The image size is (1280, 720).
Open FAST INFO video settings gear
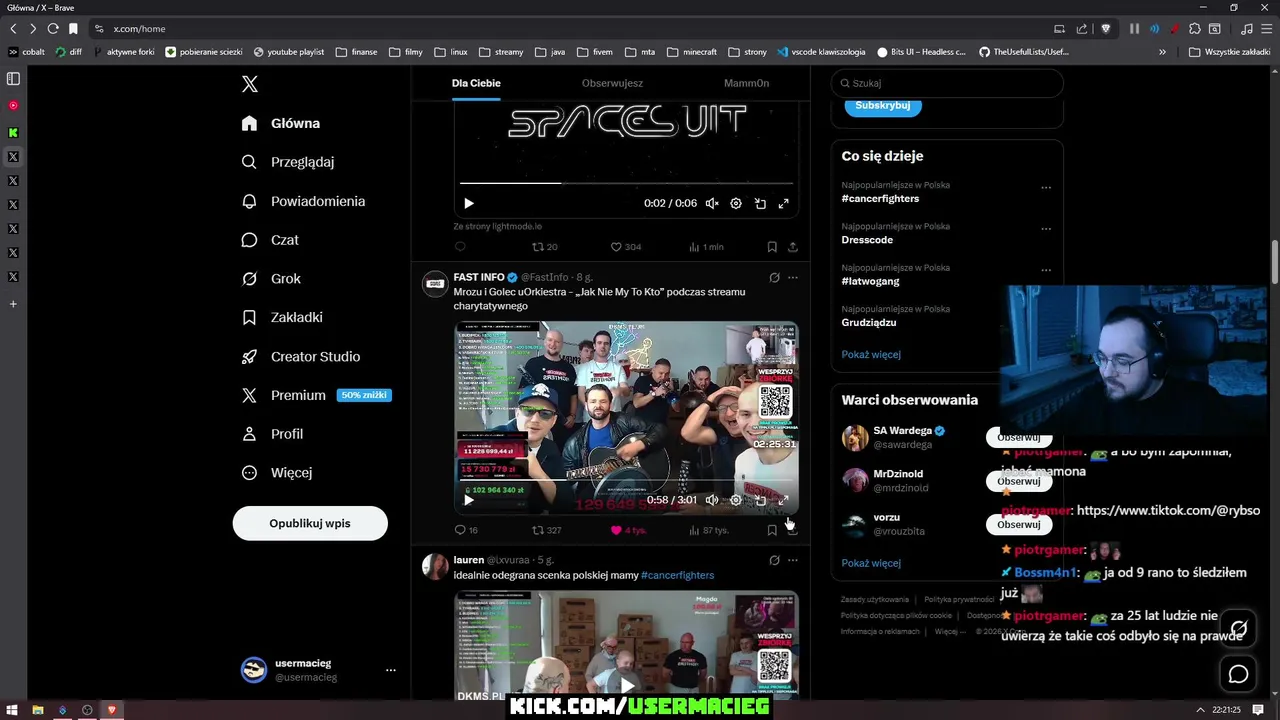736,500
